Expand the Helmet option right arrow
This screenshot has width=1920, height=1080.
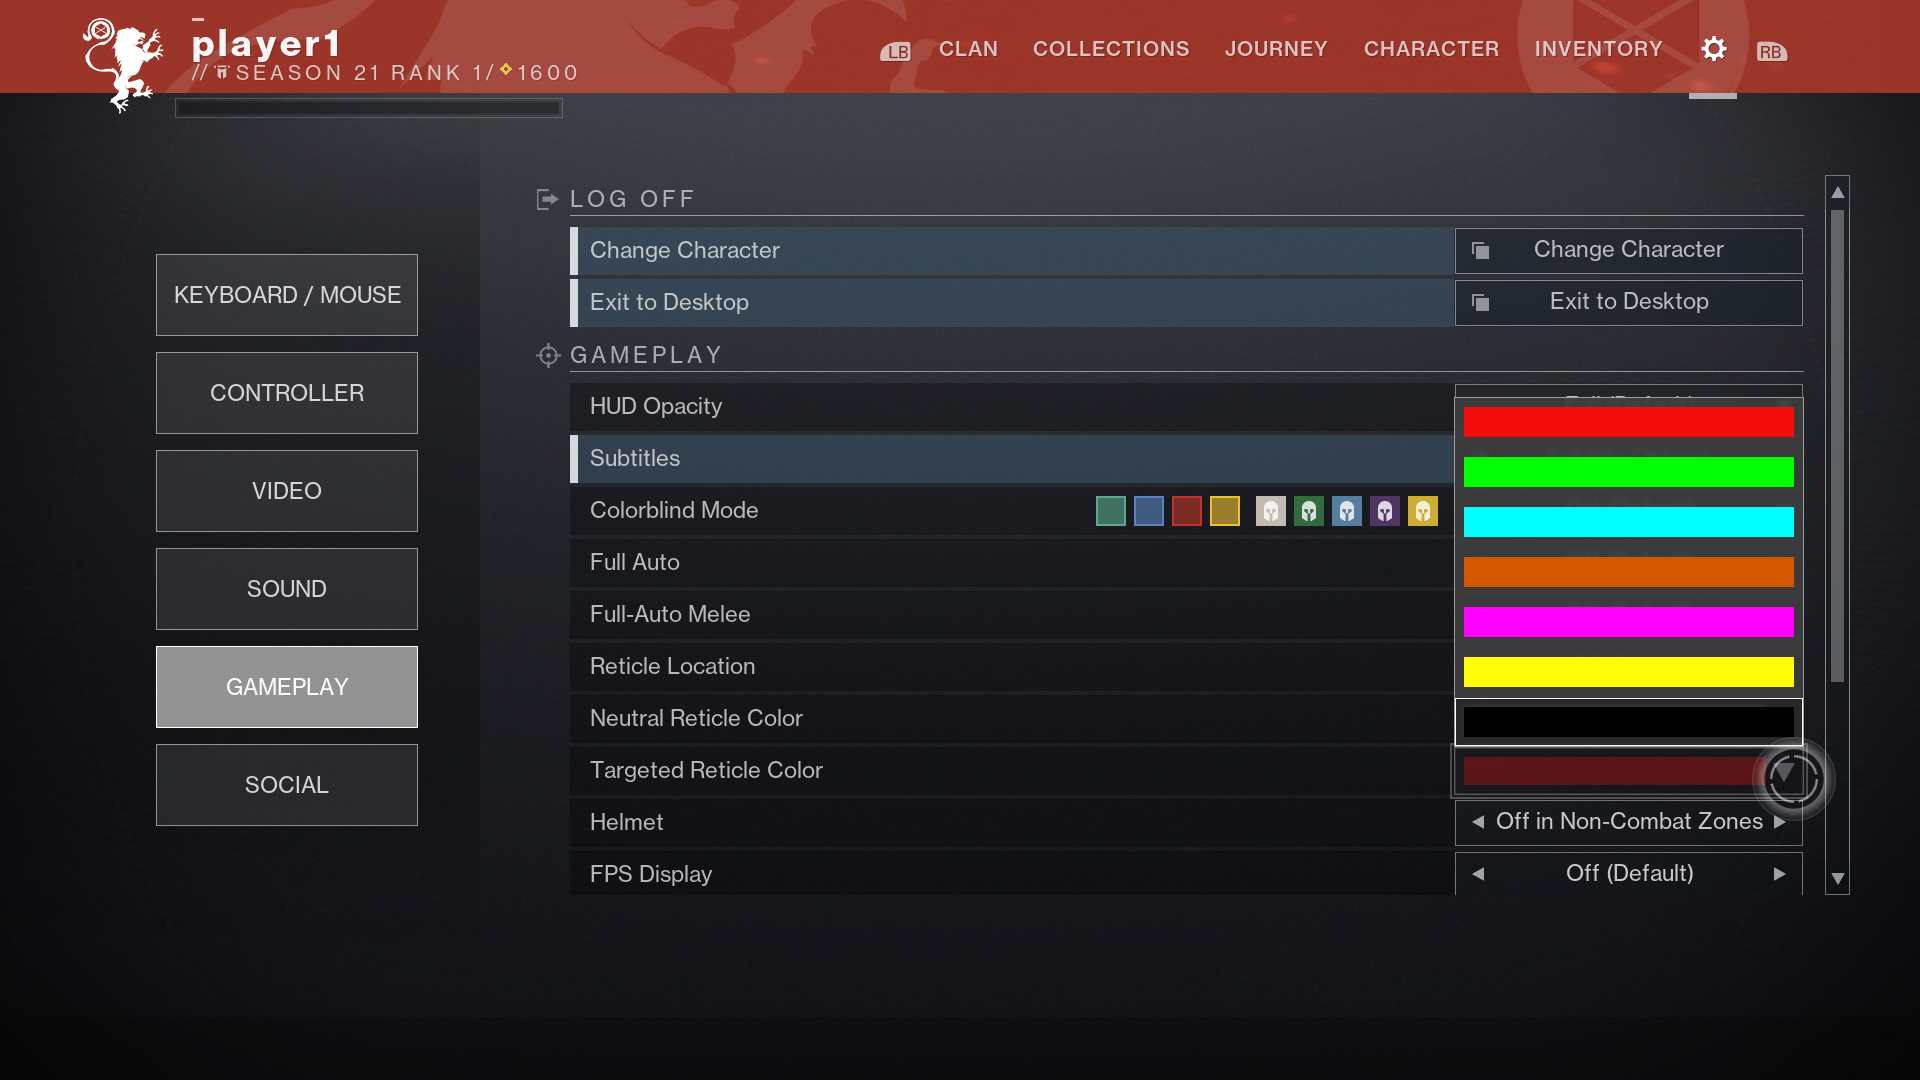tap(1780, 820)
